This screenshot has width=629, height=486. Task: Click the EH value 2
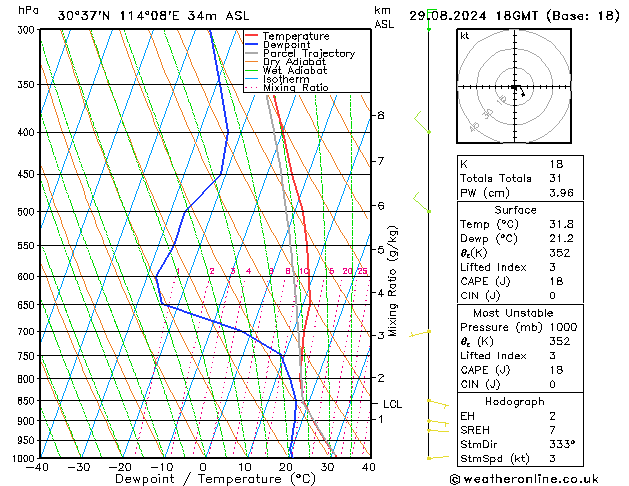553,416
